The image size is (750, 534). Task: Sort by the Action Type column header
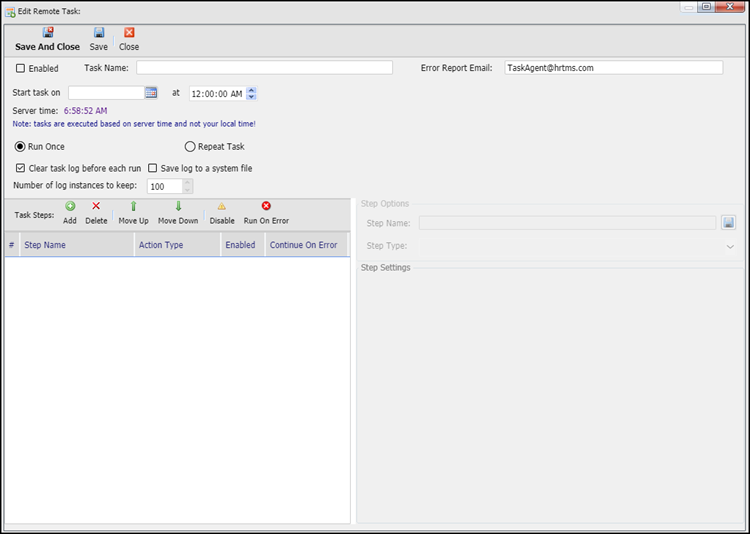(177, 245)
